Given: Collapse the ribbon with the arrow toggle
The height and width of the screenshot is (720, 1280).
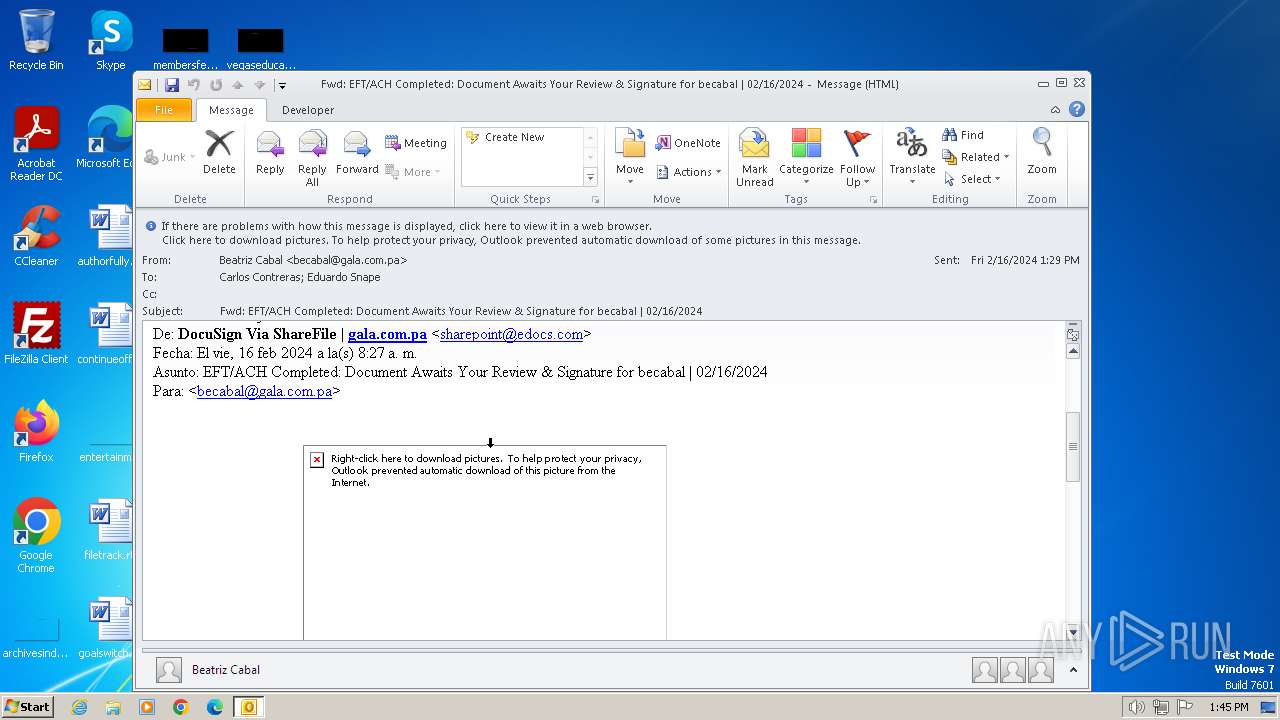Looking at the screenshot, I should (1055, 109).
